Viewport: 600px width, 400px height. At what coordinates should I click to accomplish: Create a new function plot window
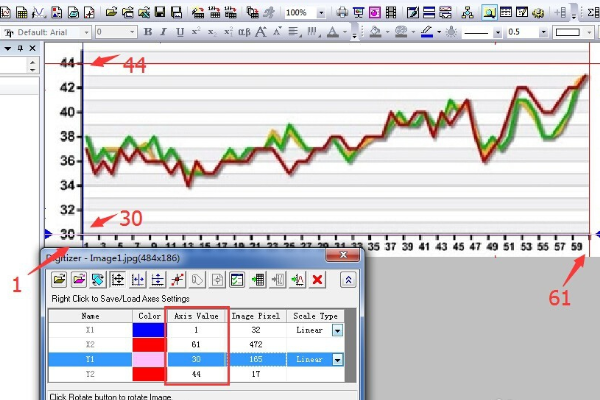click(x=39, y=12)
